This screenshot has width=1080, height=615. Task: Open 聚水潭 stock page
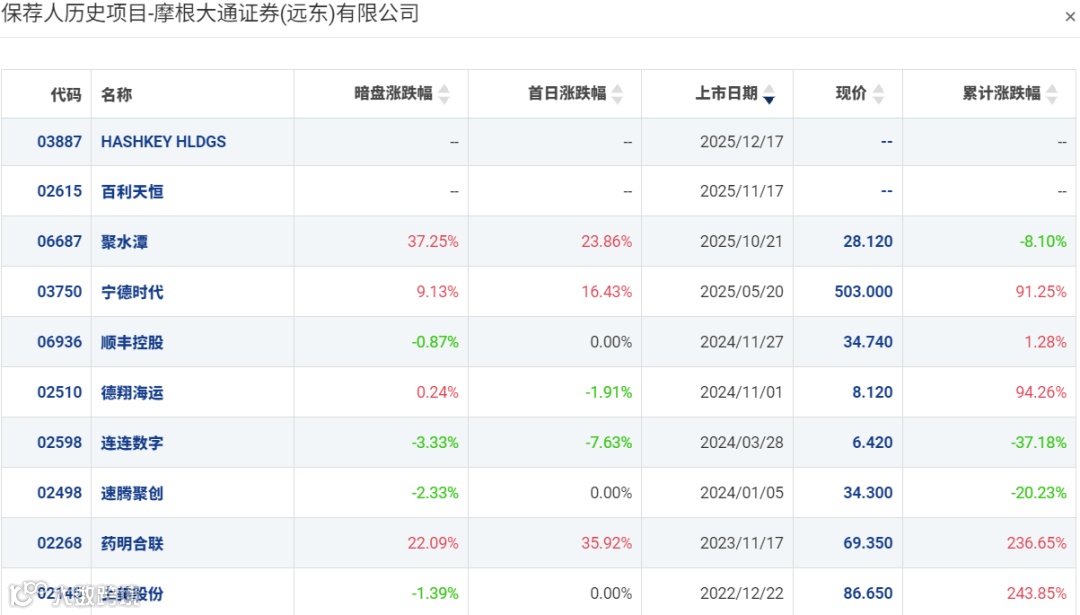[125, 242]
